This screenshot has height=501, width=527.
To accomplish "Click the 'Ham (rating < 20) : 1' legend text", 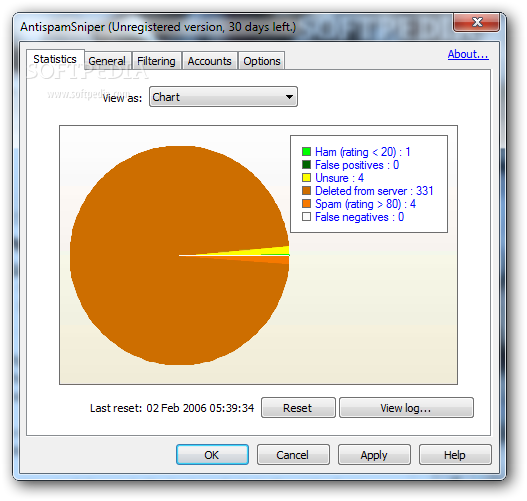I will click(x=363, y=152).
